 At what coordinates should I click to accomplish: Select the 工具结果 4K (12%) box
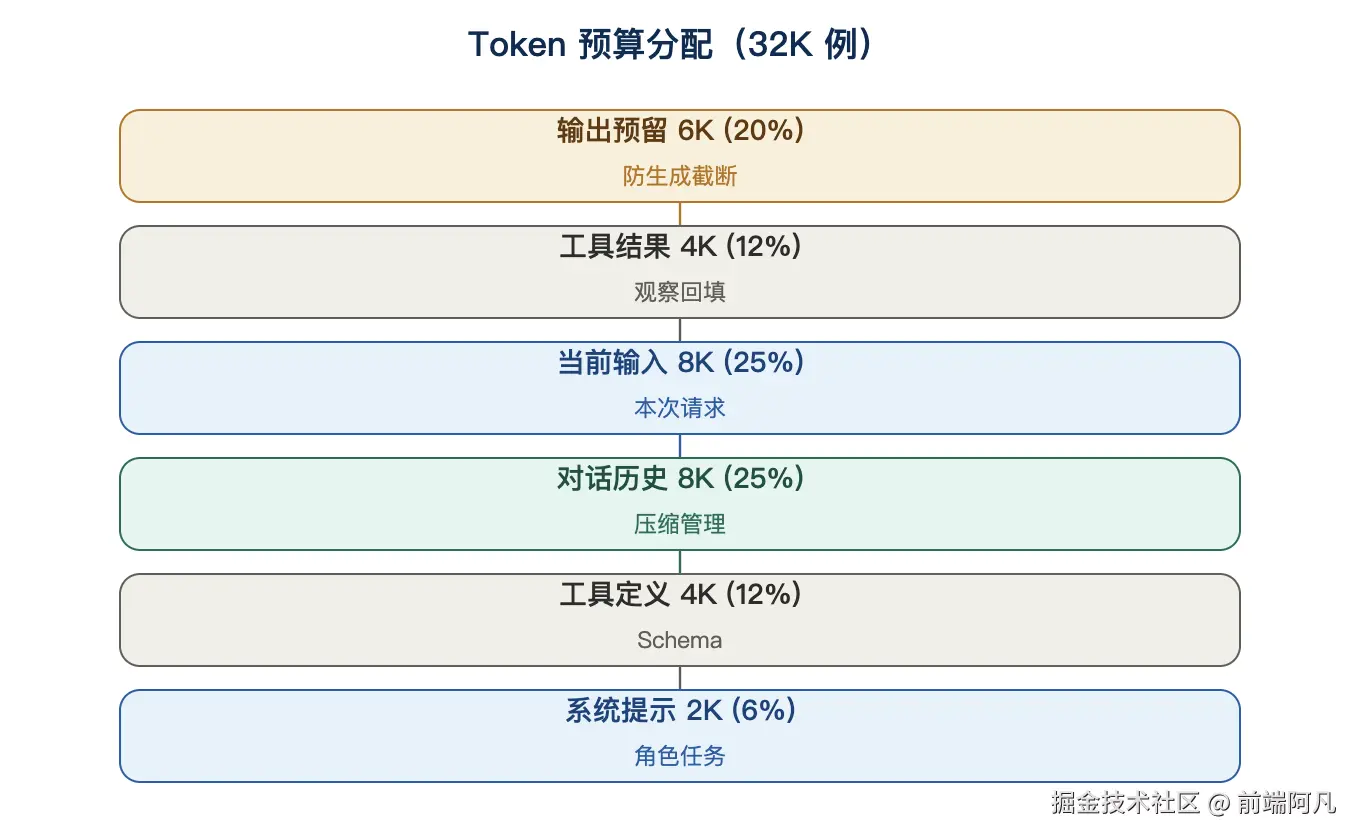(680, 272)
